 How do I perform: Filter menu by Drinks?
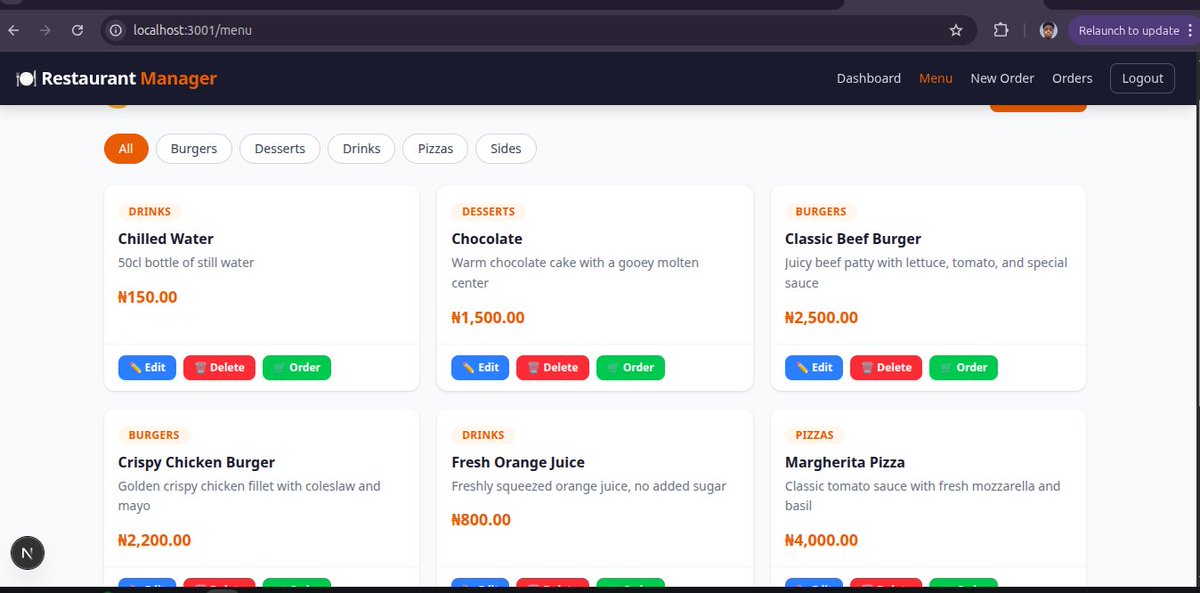(x=362, y=149)
